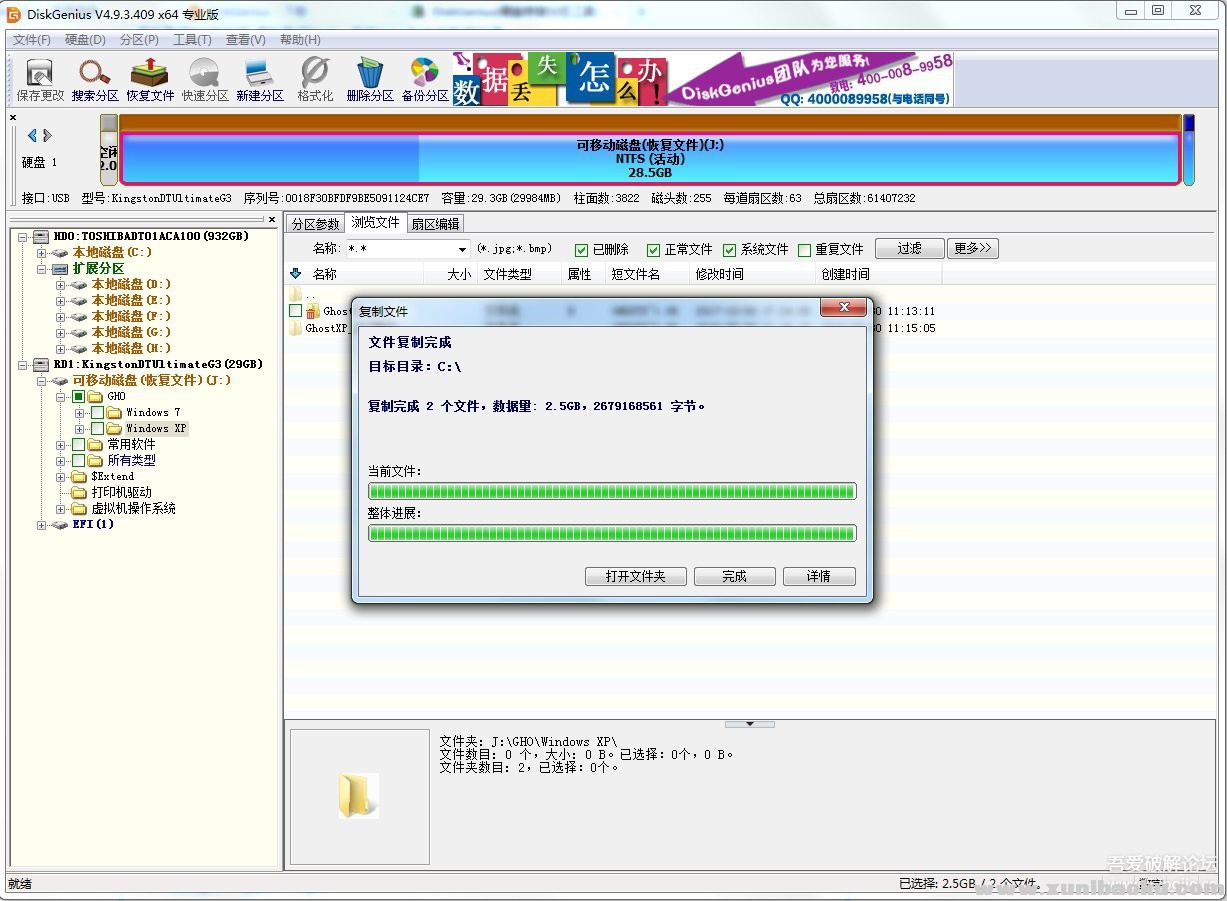Uncheck 系统文件 filter option

point(729,249)
